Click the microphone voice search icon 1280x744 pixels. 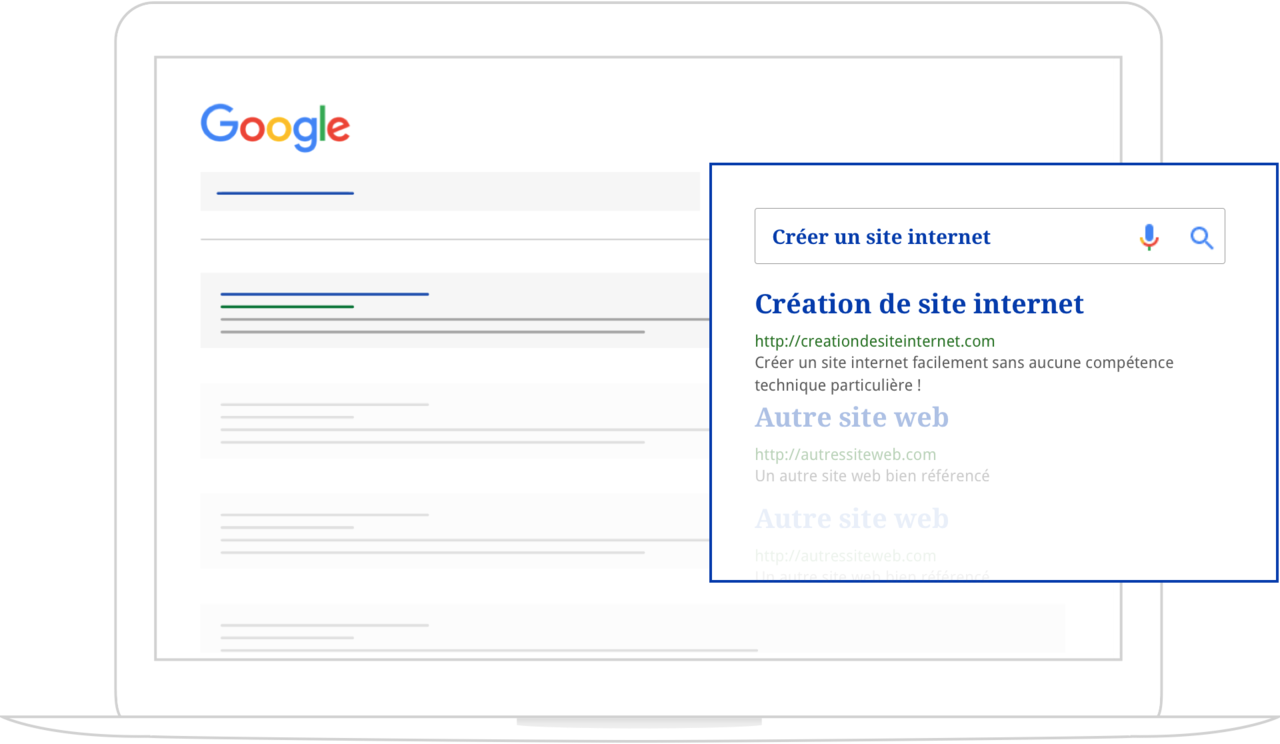(1149, 237)
